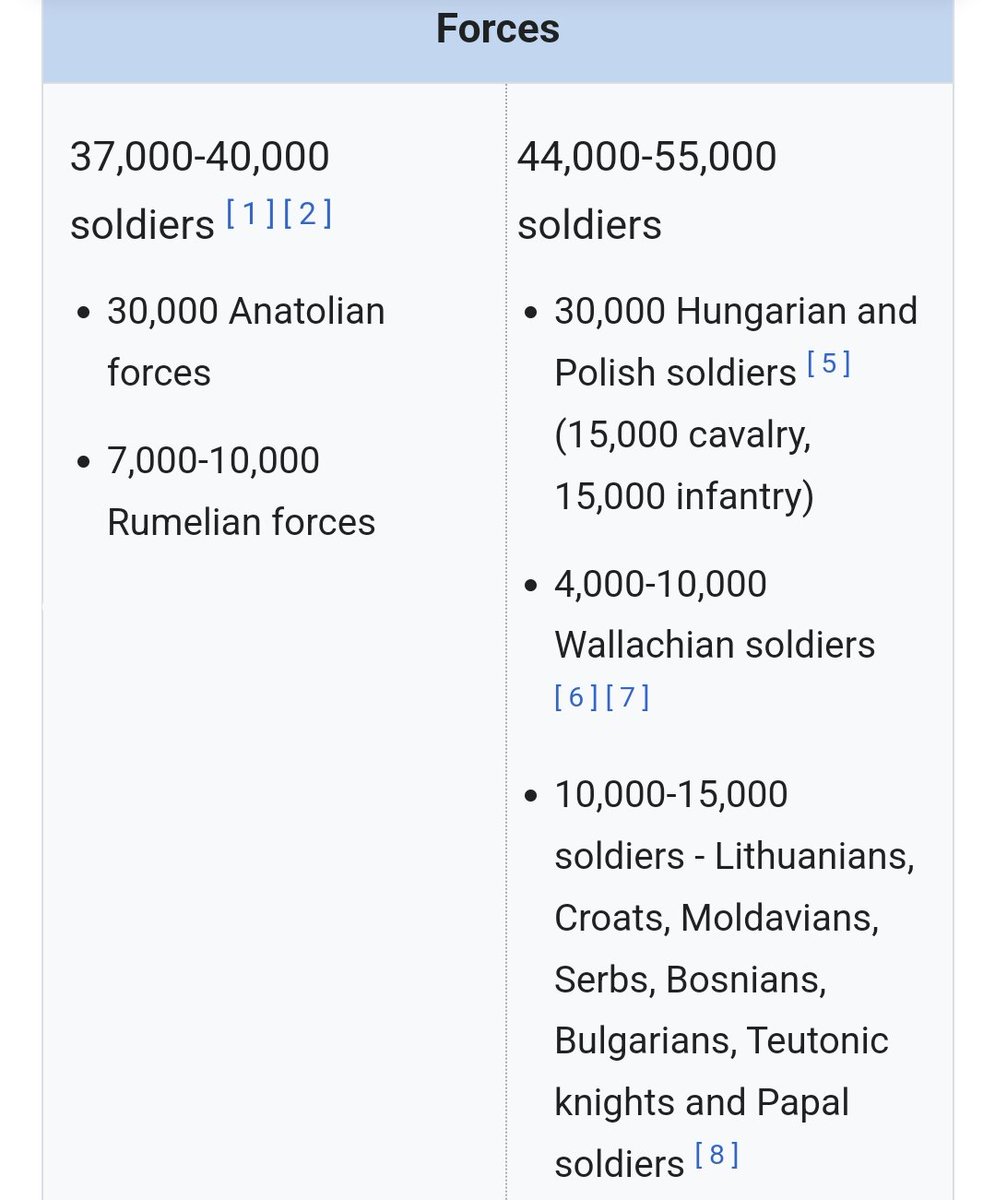
Task: Click the Serbs, Bosnians line
Action: click(x=690, y=980)
